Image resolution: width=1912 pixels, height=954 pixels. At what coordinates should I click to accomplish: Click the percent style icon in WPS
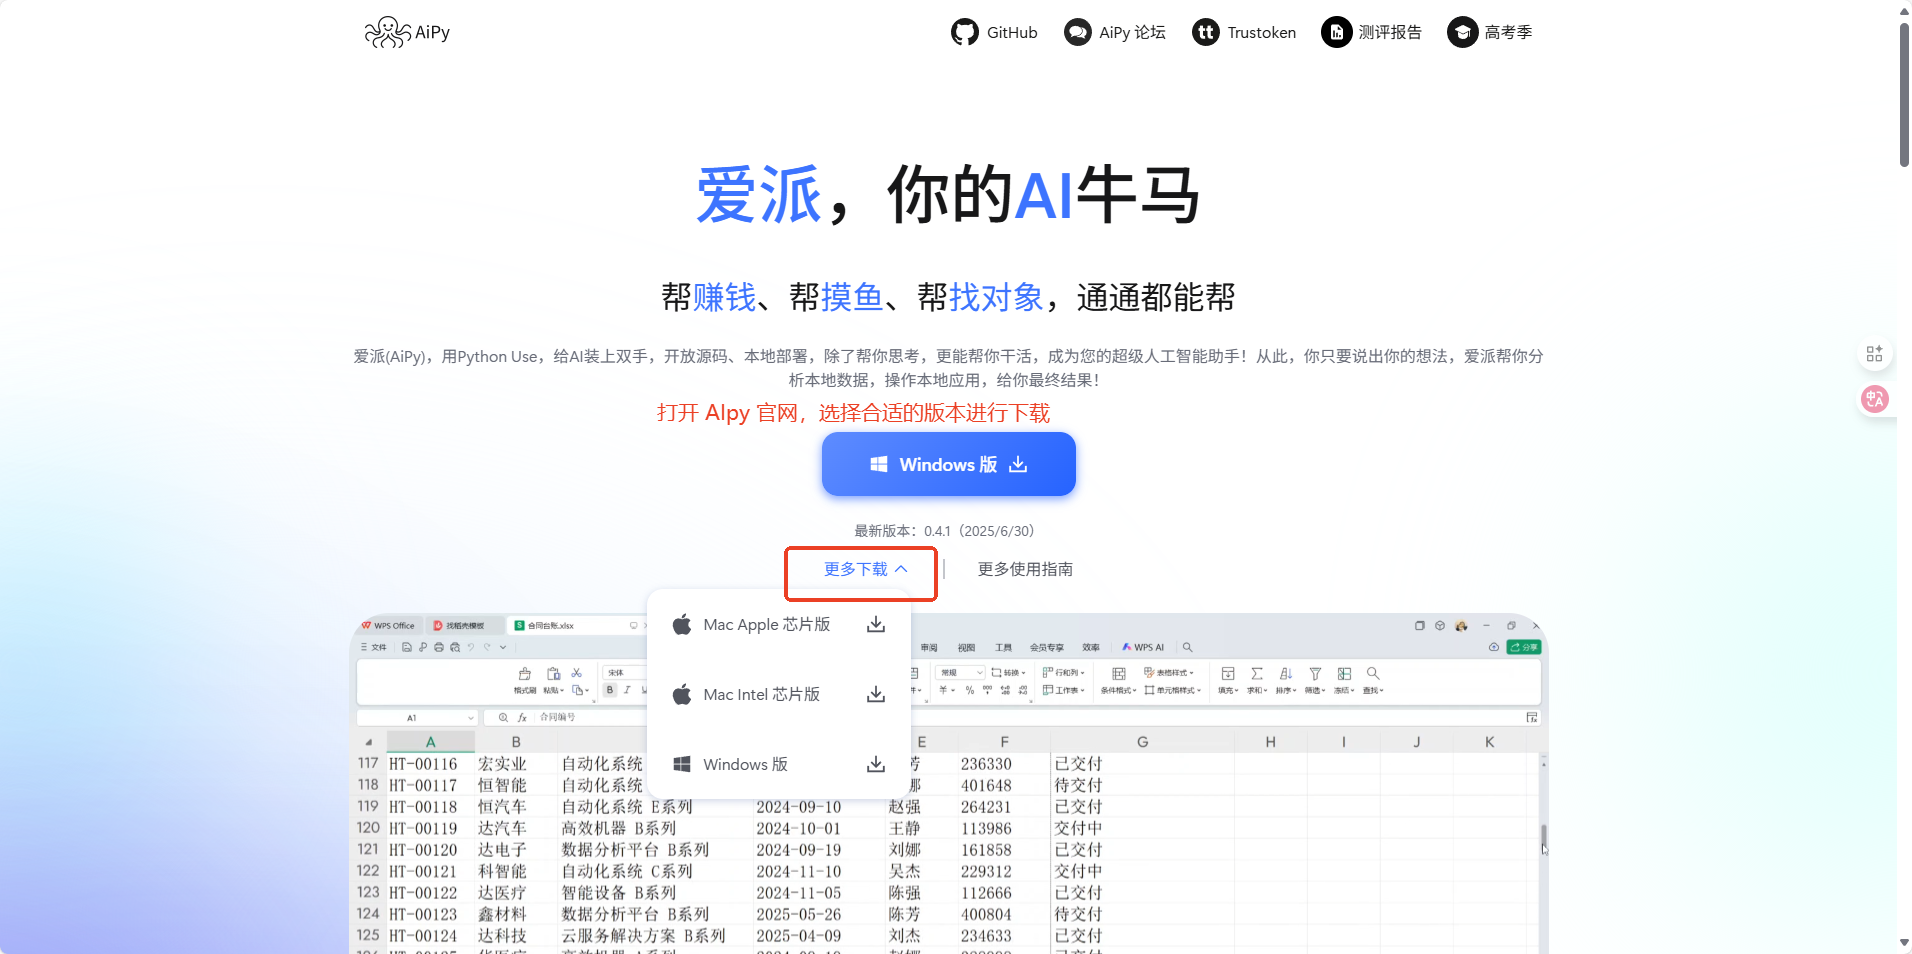pyautogui.click(x=970, y=690)
